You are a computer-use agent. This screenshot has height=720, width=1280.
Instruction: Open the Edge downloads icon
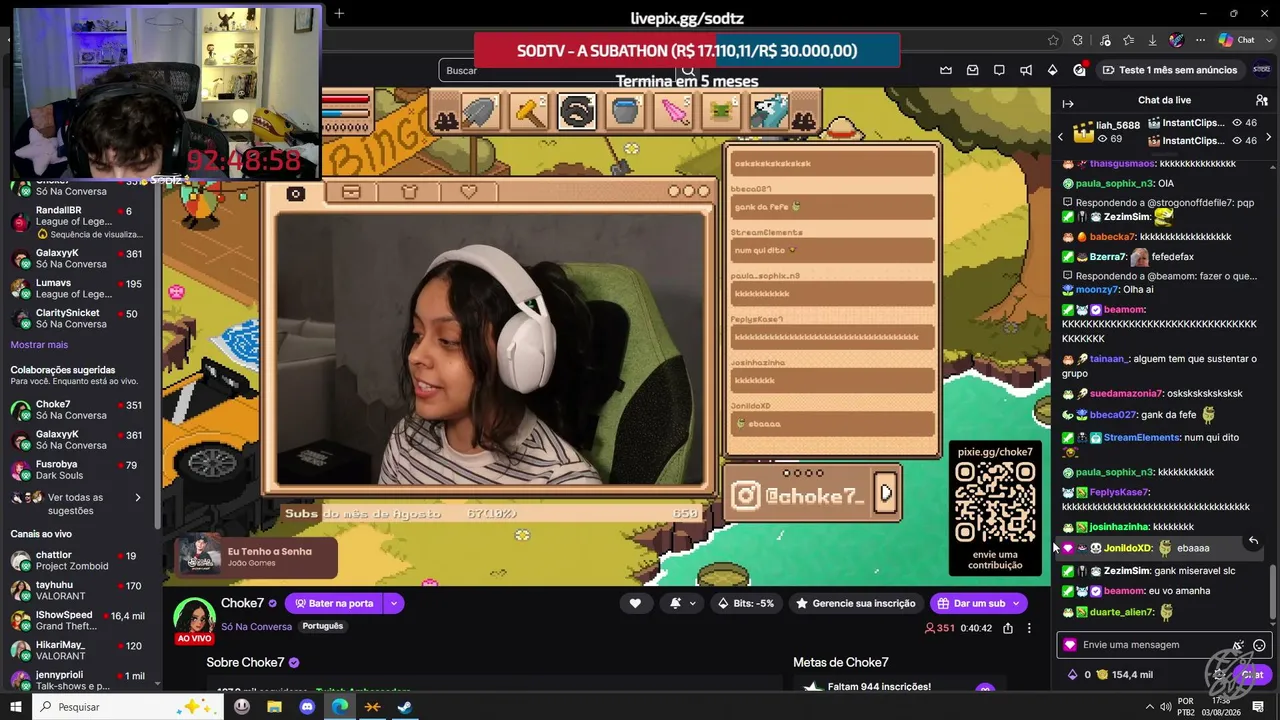pyautogui.click(x=1153, y=40)
